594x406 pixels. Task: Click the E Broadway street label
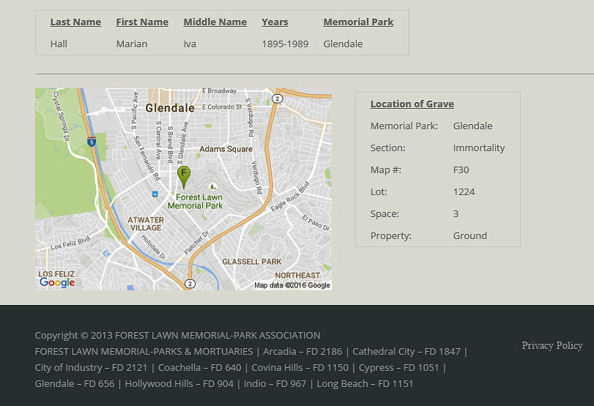pos(219,91)
